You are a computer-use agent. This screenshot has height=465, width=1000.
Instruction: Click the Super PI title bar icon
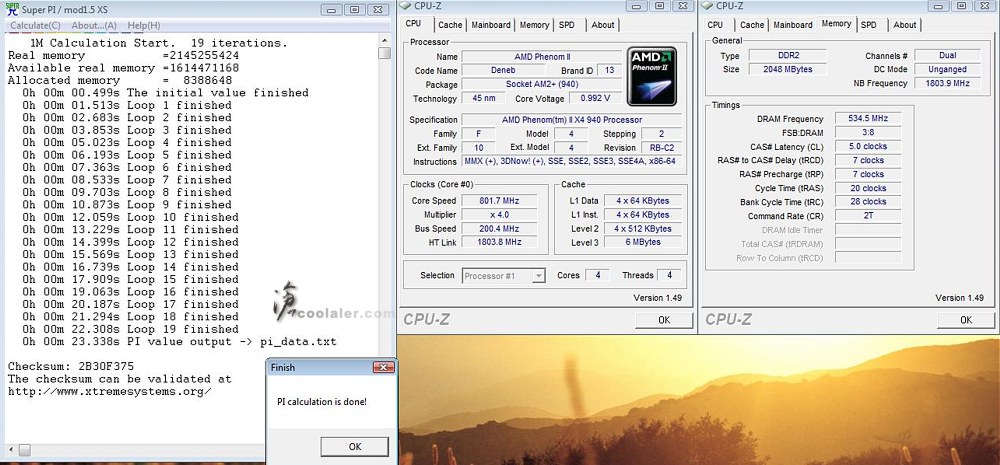tap(12, 9)
